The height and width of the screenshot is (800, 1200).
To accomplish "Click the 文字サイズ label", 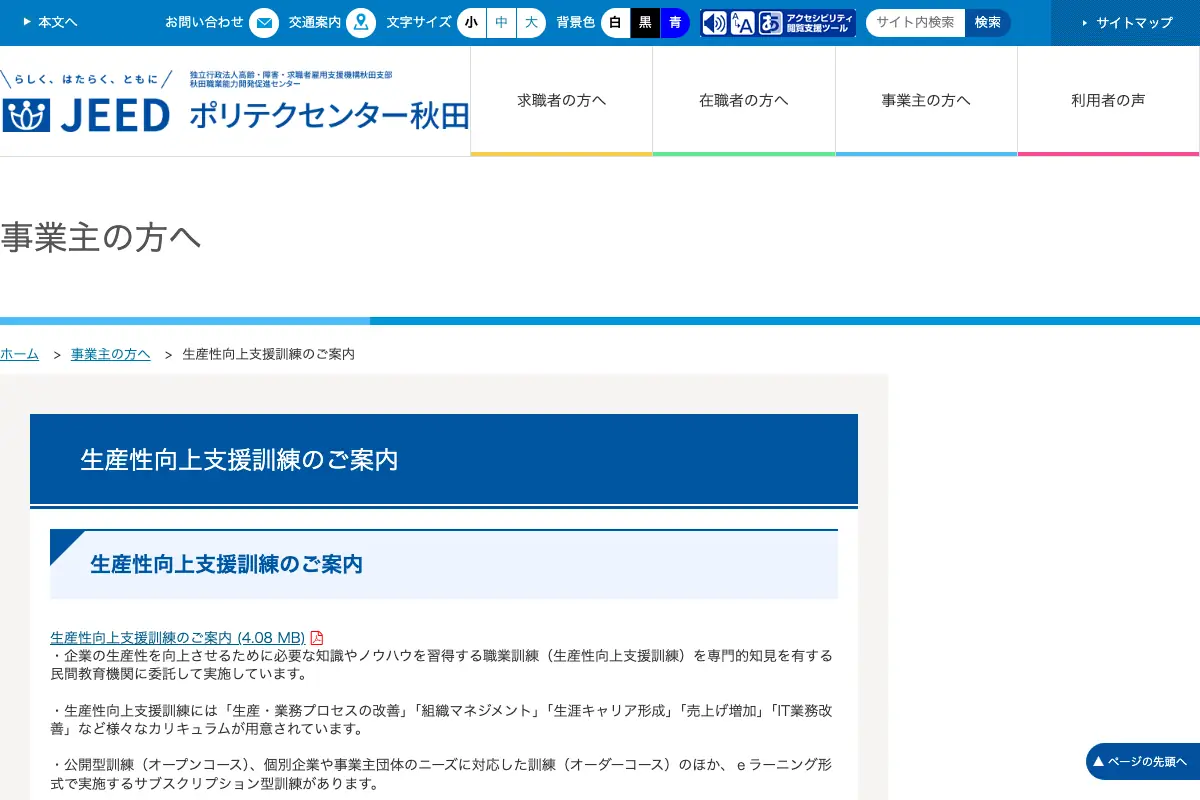I will coord(419,22).
